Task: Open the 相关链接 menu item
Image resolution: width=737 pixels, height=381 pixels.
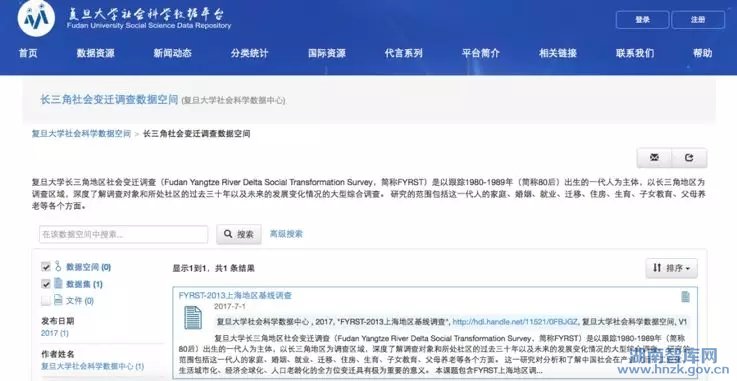Action: 558,53
